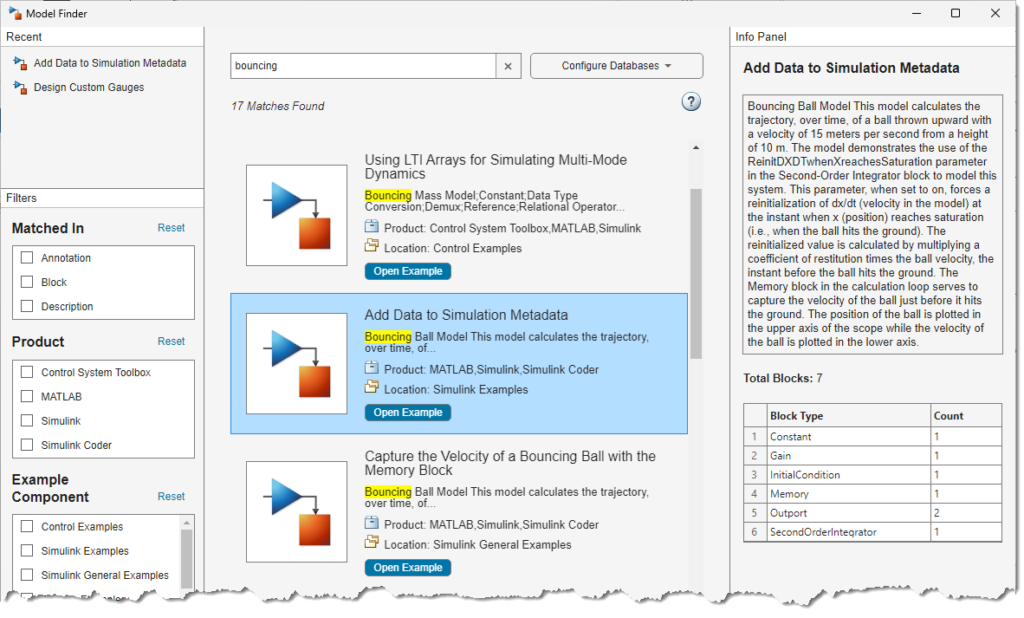Select the Gain row in block table
1024x618 pixels.
[x=872, y=456]
